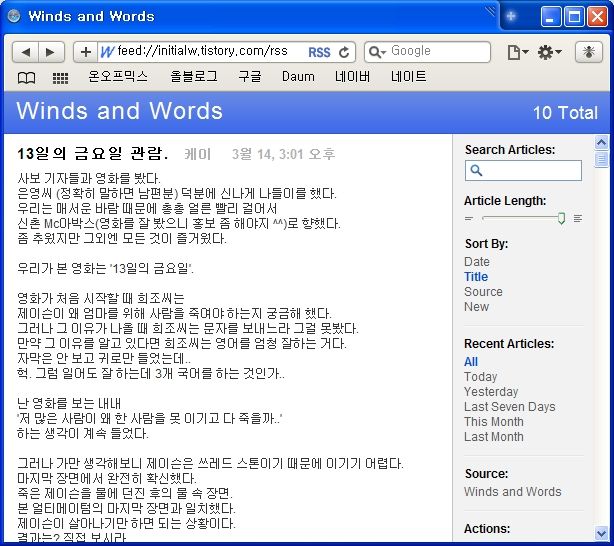Click the Winds and Words feed title
This screenshot has height=546, width=614.
[x=119, y=111]
